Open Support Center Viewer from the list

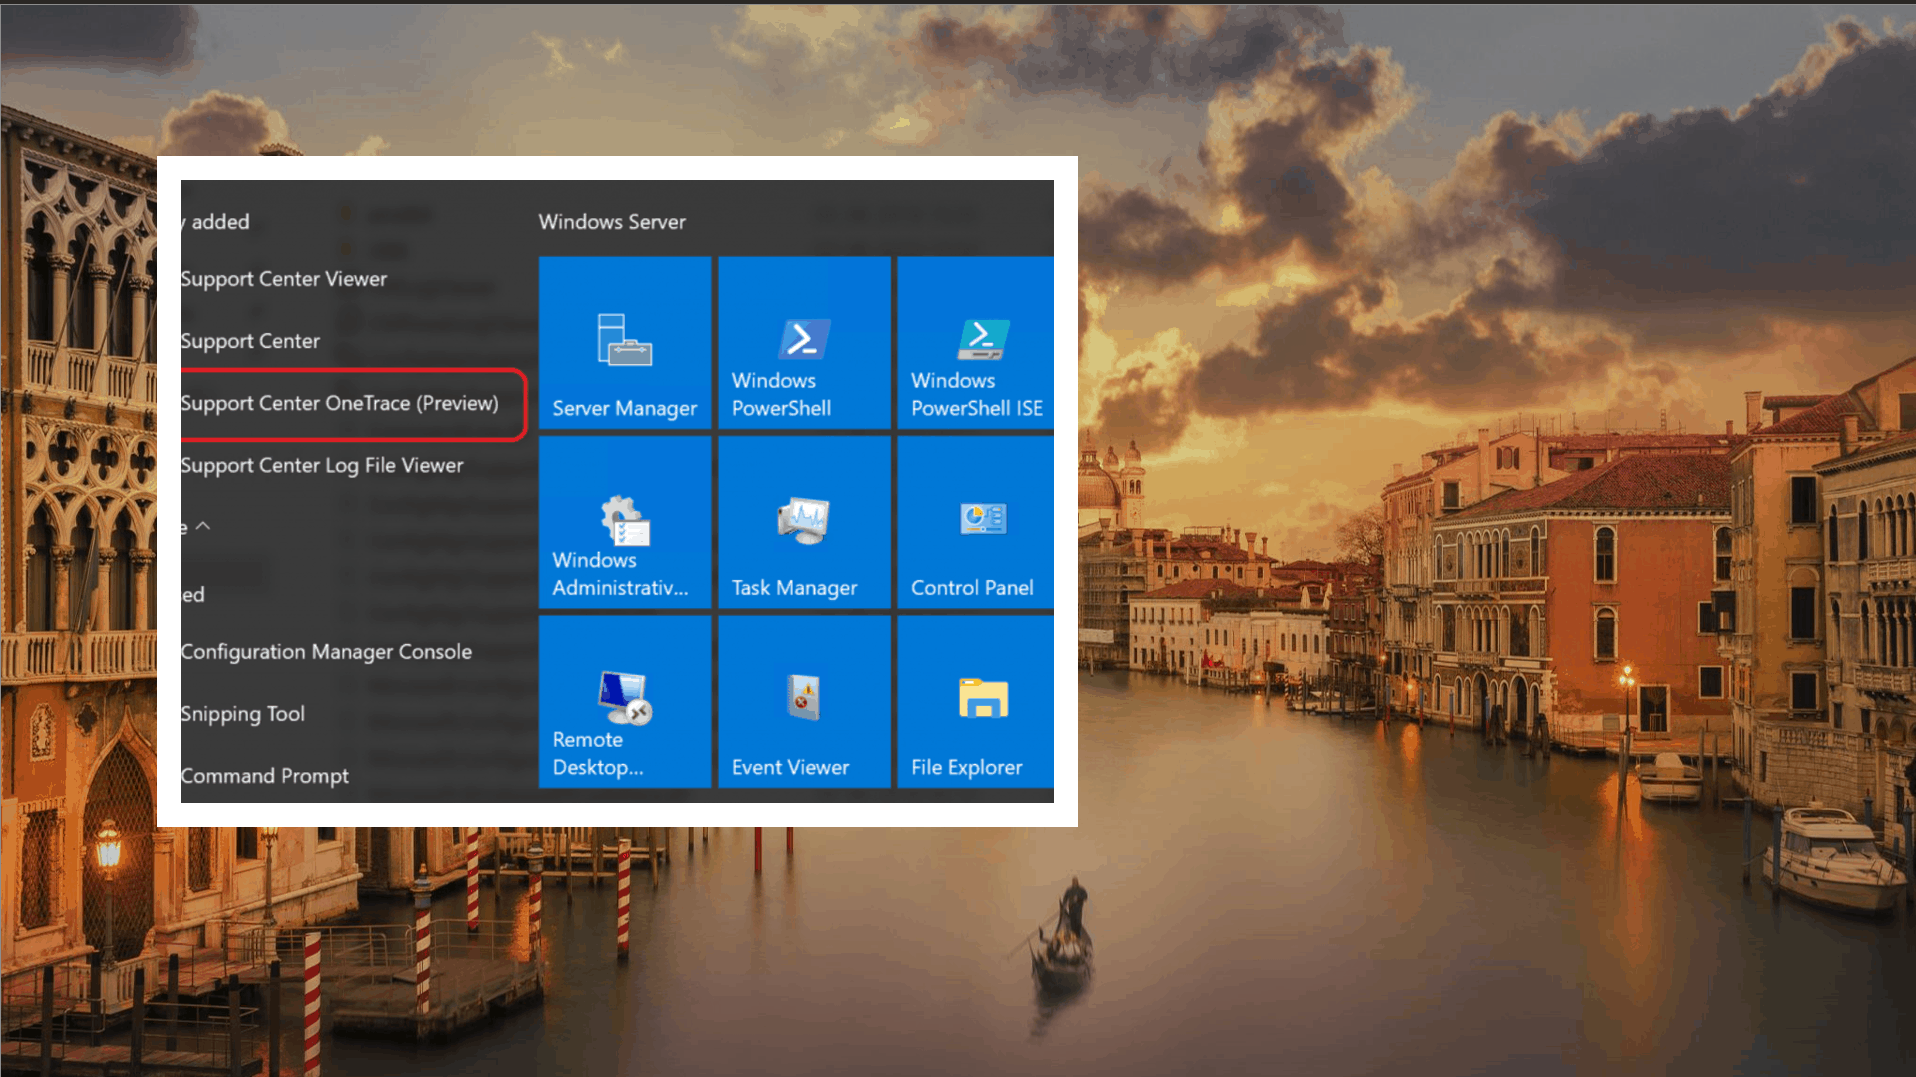pos(284,279)
